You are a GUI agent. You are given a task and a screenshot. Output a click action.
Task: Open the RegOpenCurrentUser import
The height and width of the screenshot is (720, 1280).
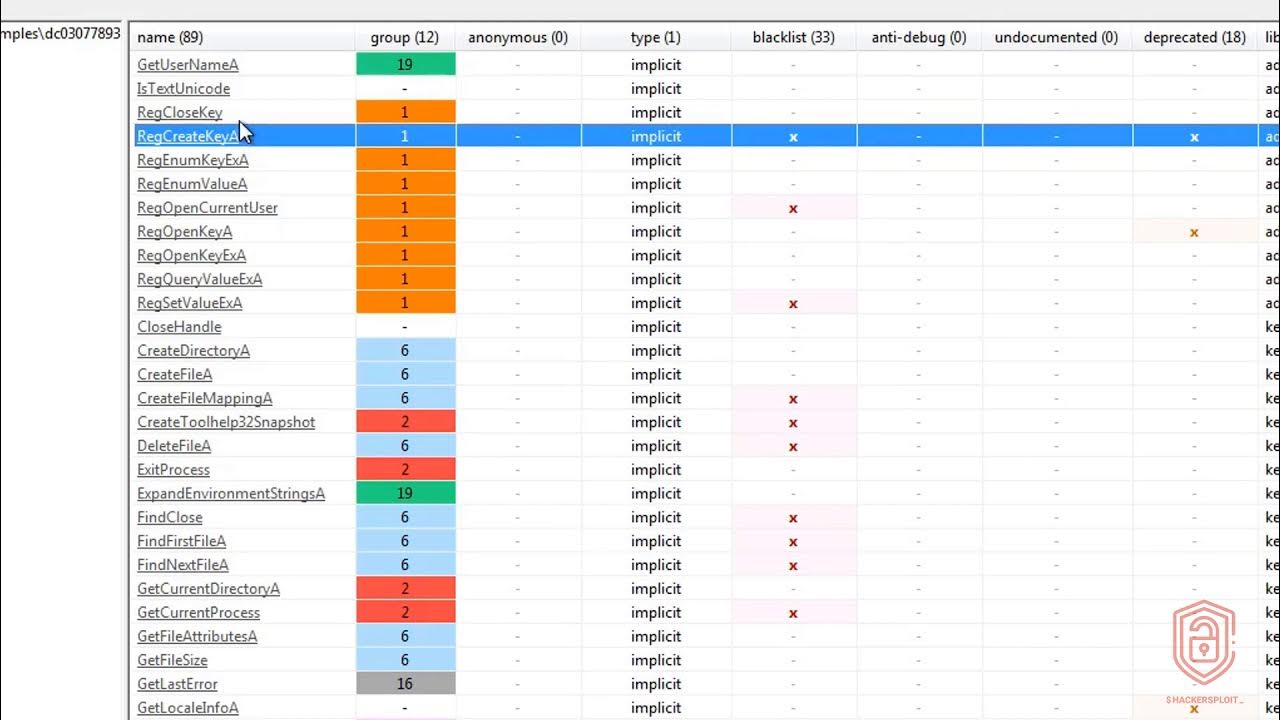[207, 207]
